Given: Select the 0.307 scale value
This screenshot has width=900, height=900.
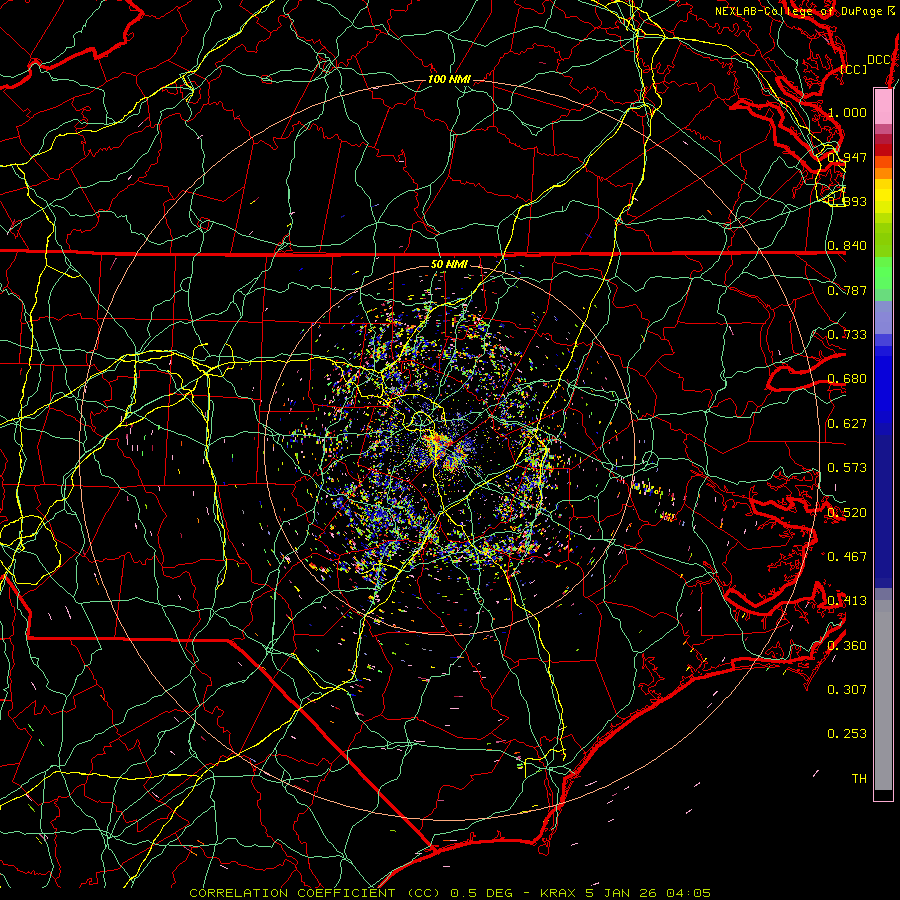Looking at the screenshot, I should coord(847,690).
